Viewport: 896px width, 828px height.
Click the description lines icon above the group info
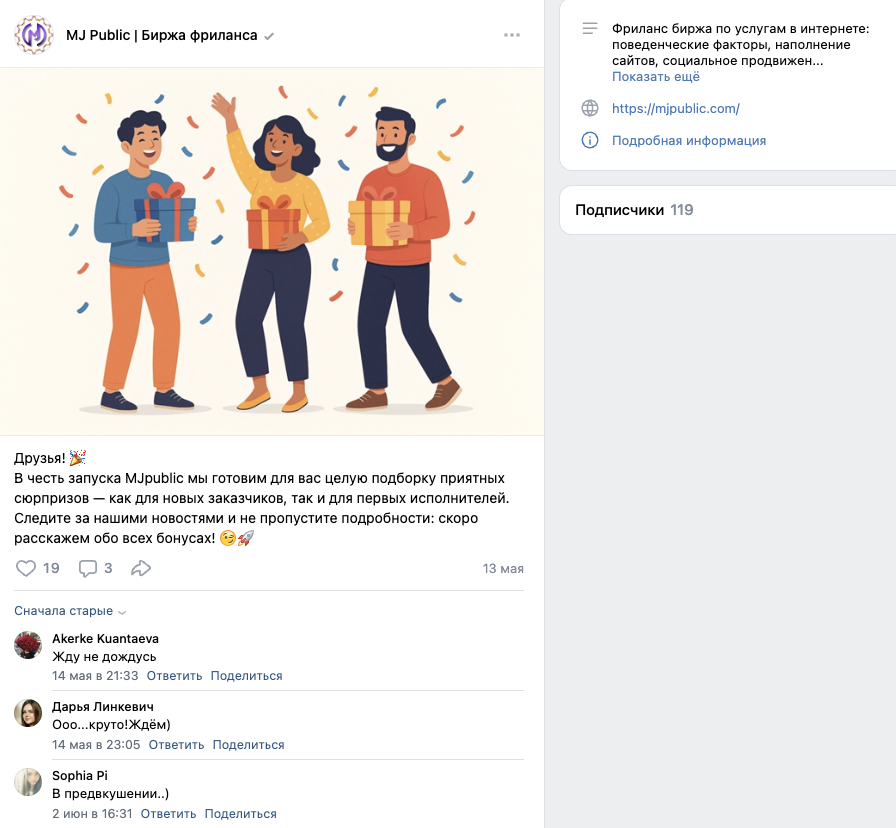click(588, 27)
